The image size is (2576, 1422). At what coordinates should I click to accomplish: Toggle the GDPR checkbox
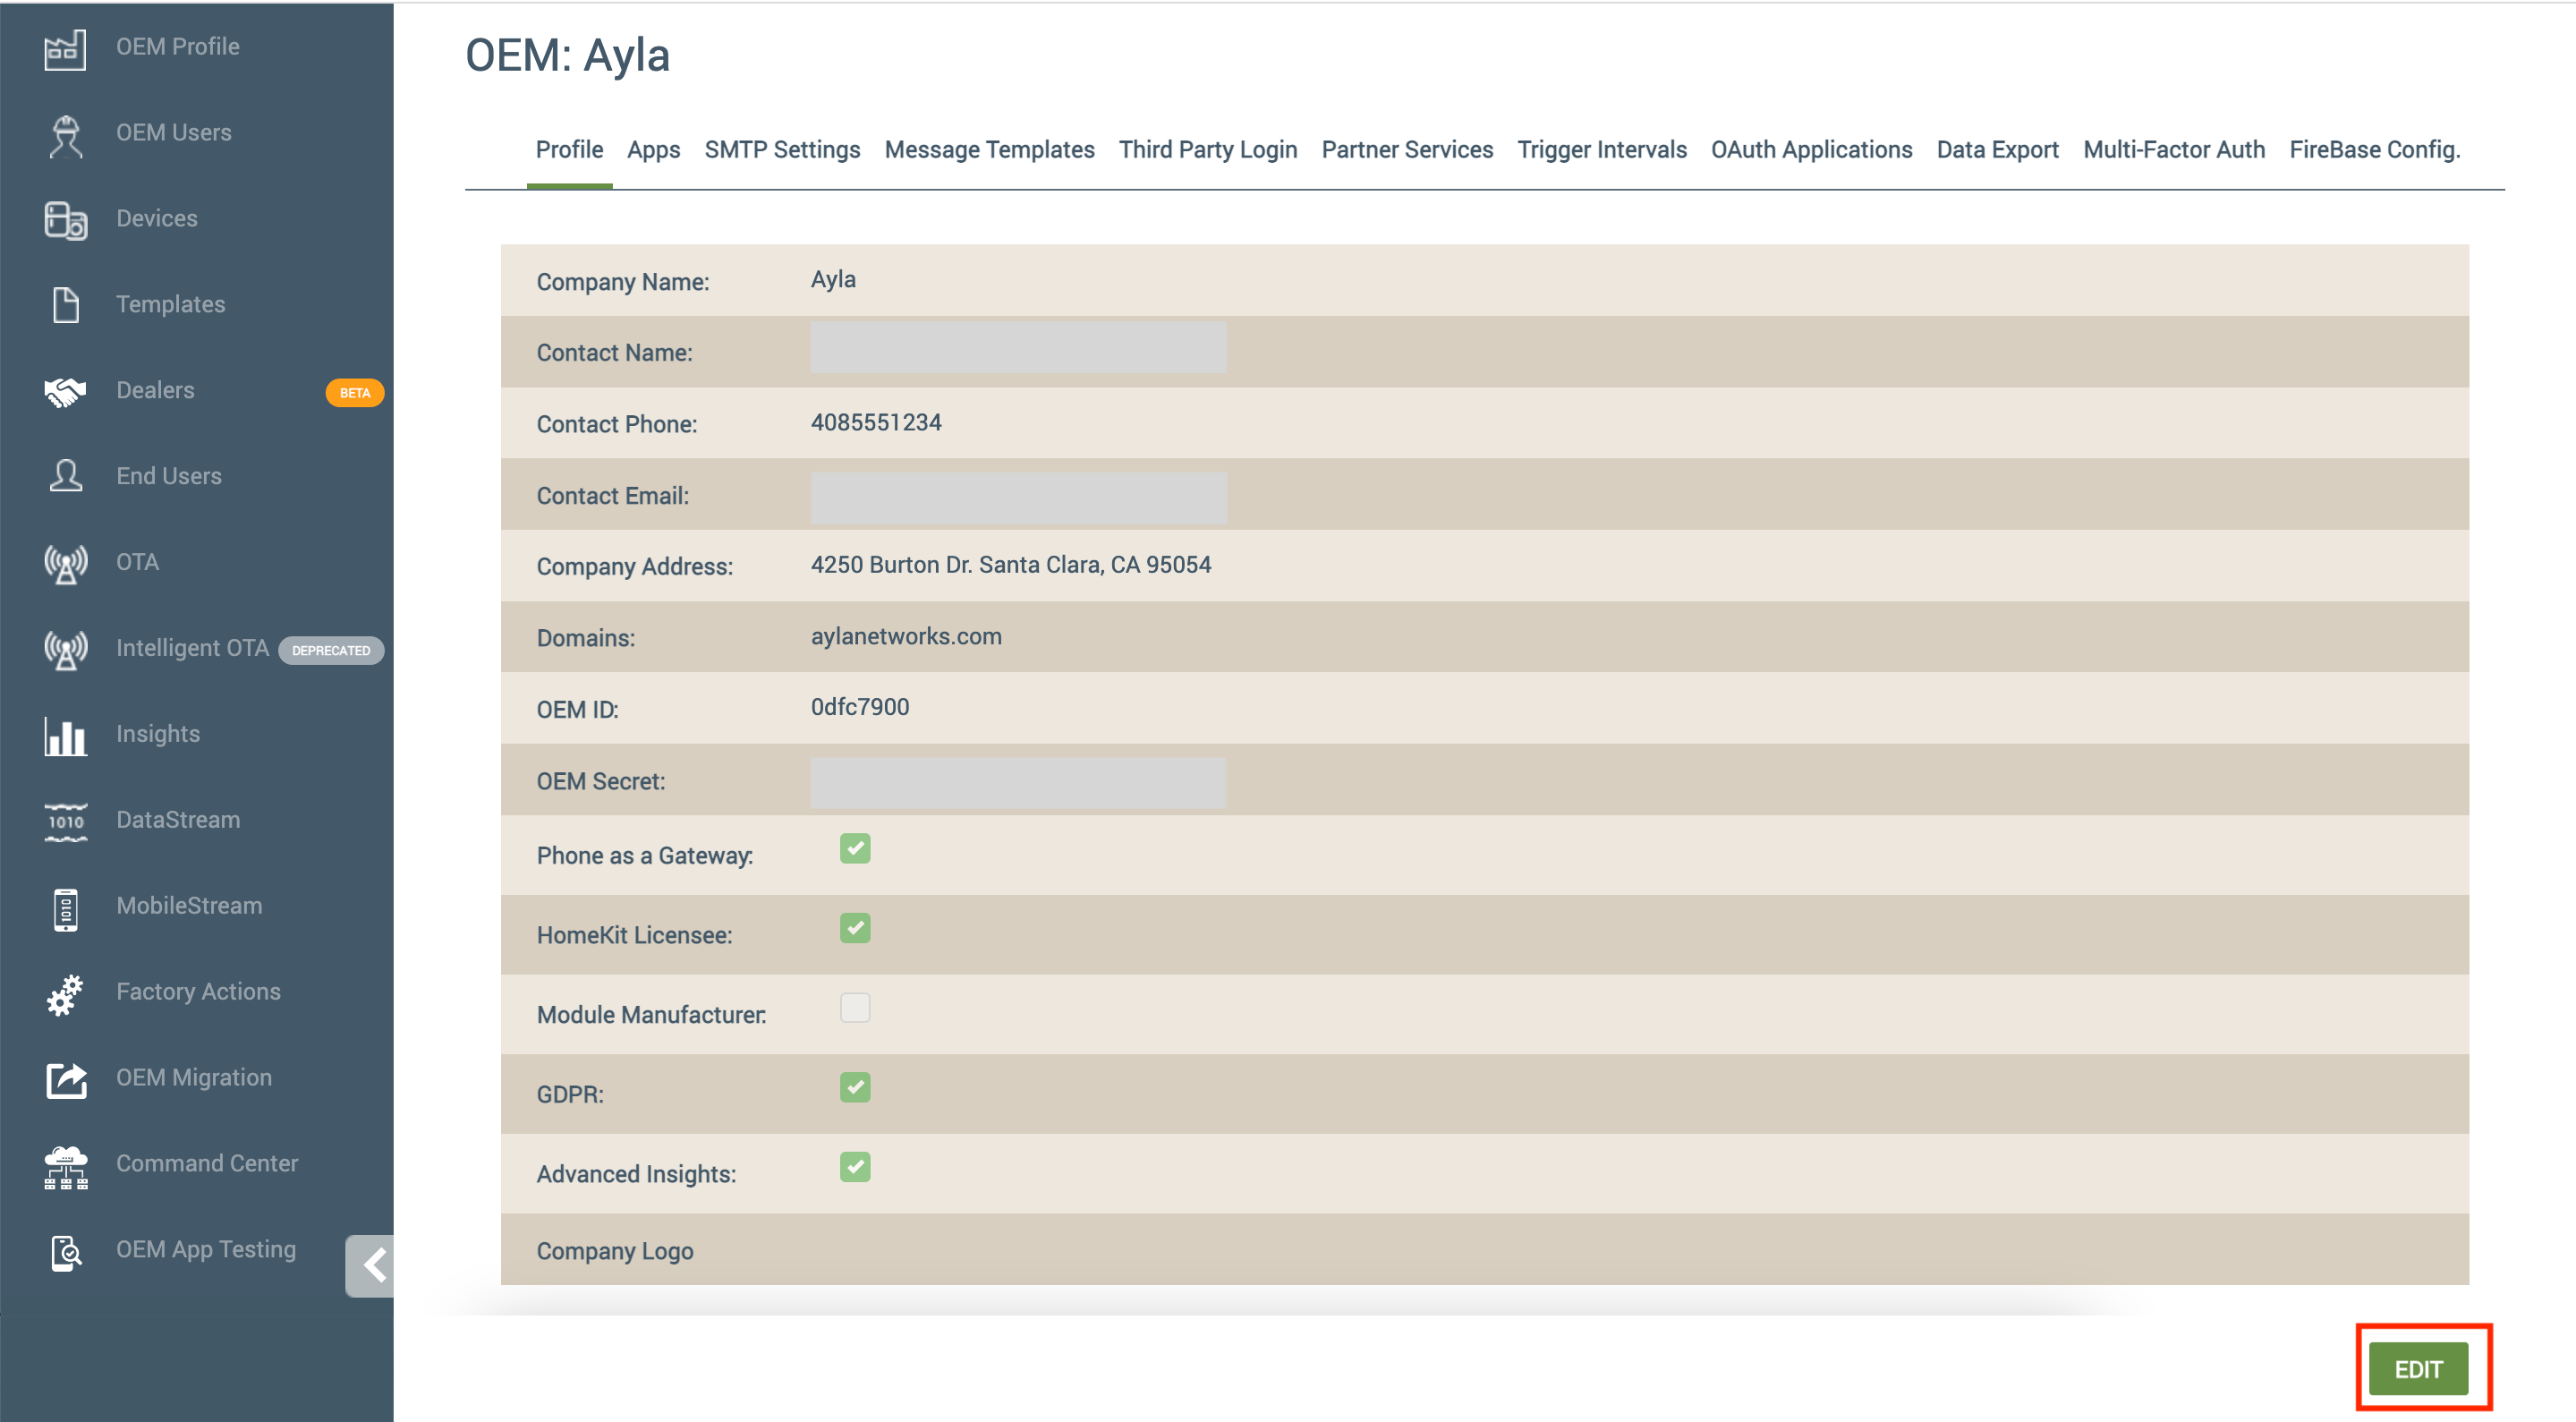[854, 1086]
